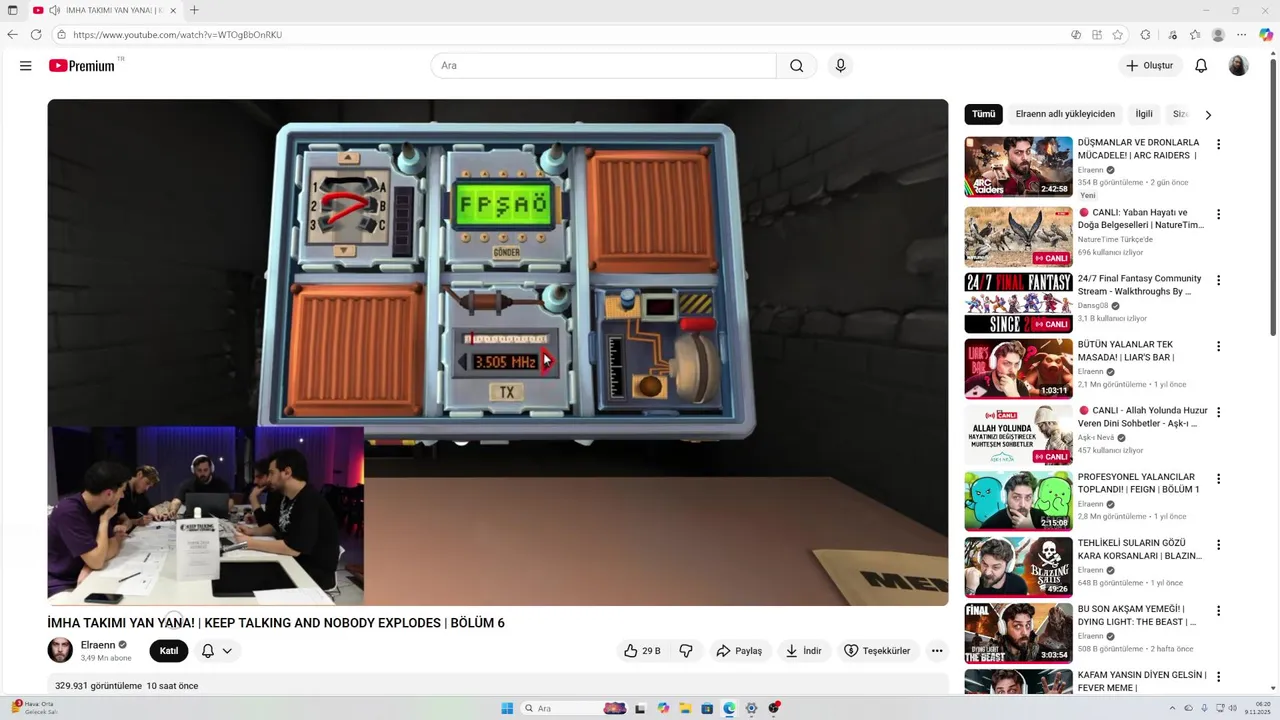Open the YouTube hamburger guide menu
1280x720 pixels.
tap(25, 66)
